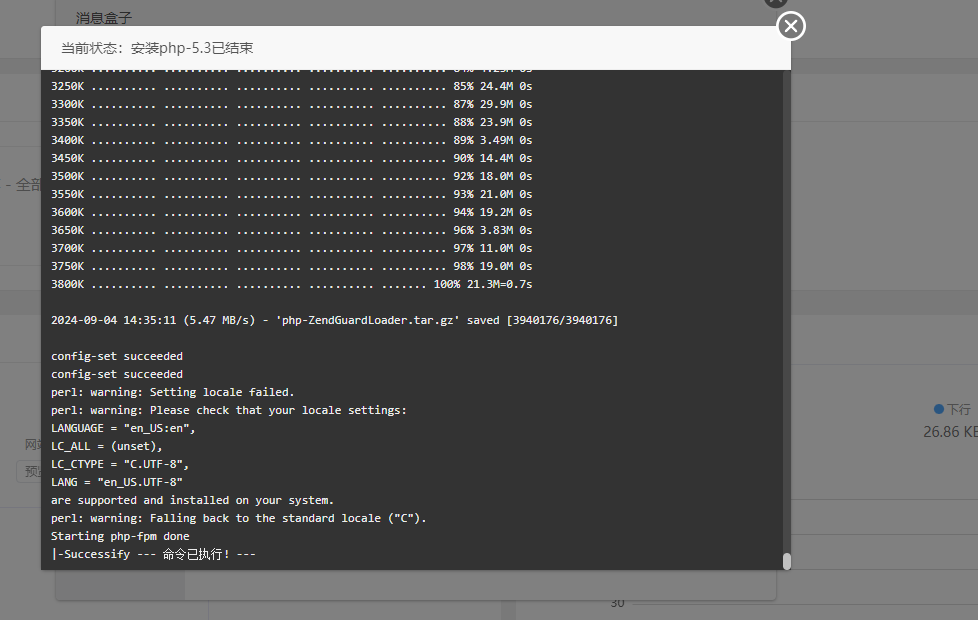Click the 下行 legend label in background chart
This screenshot has width=978, height=620.
959,409
